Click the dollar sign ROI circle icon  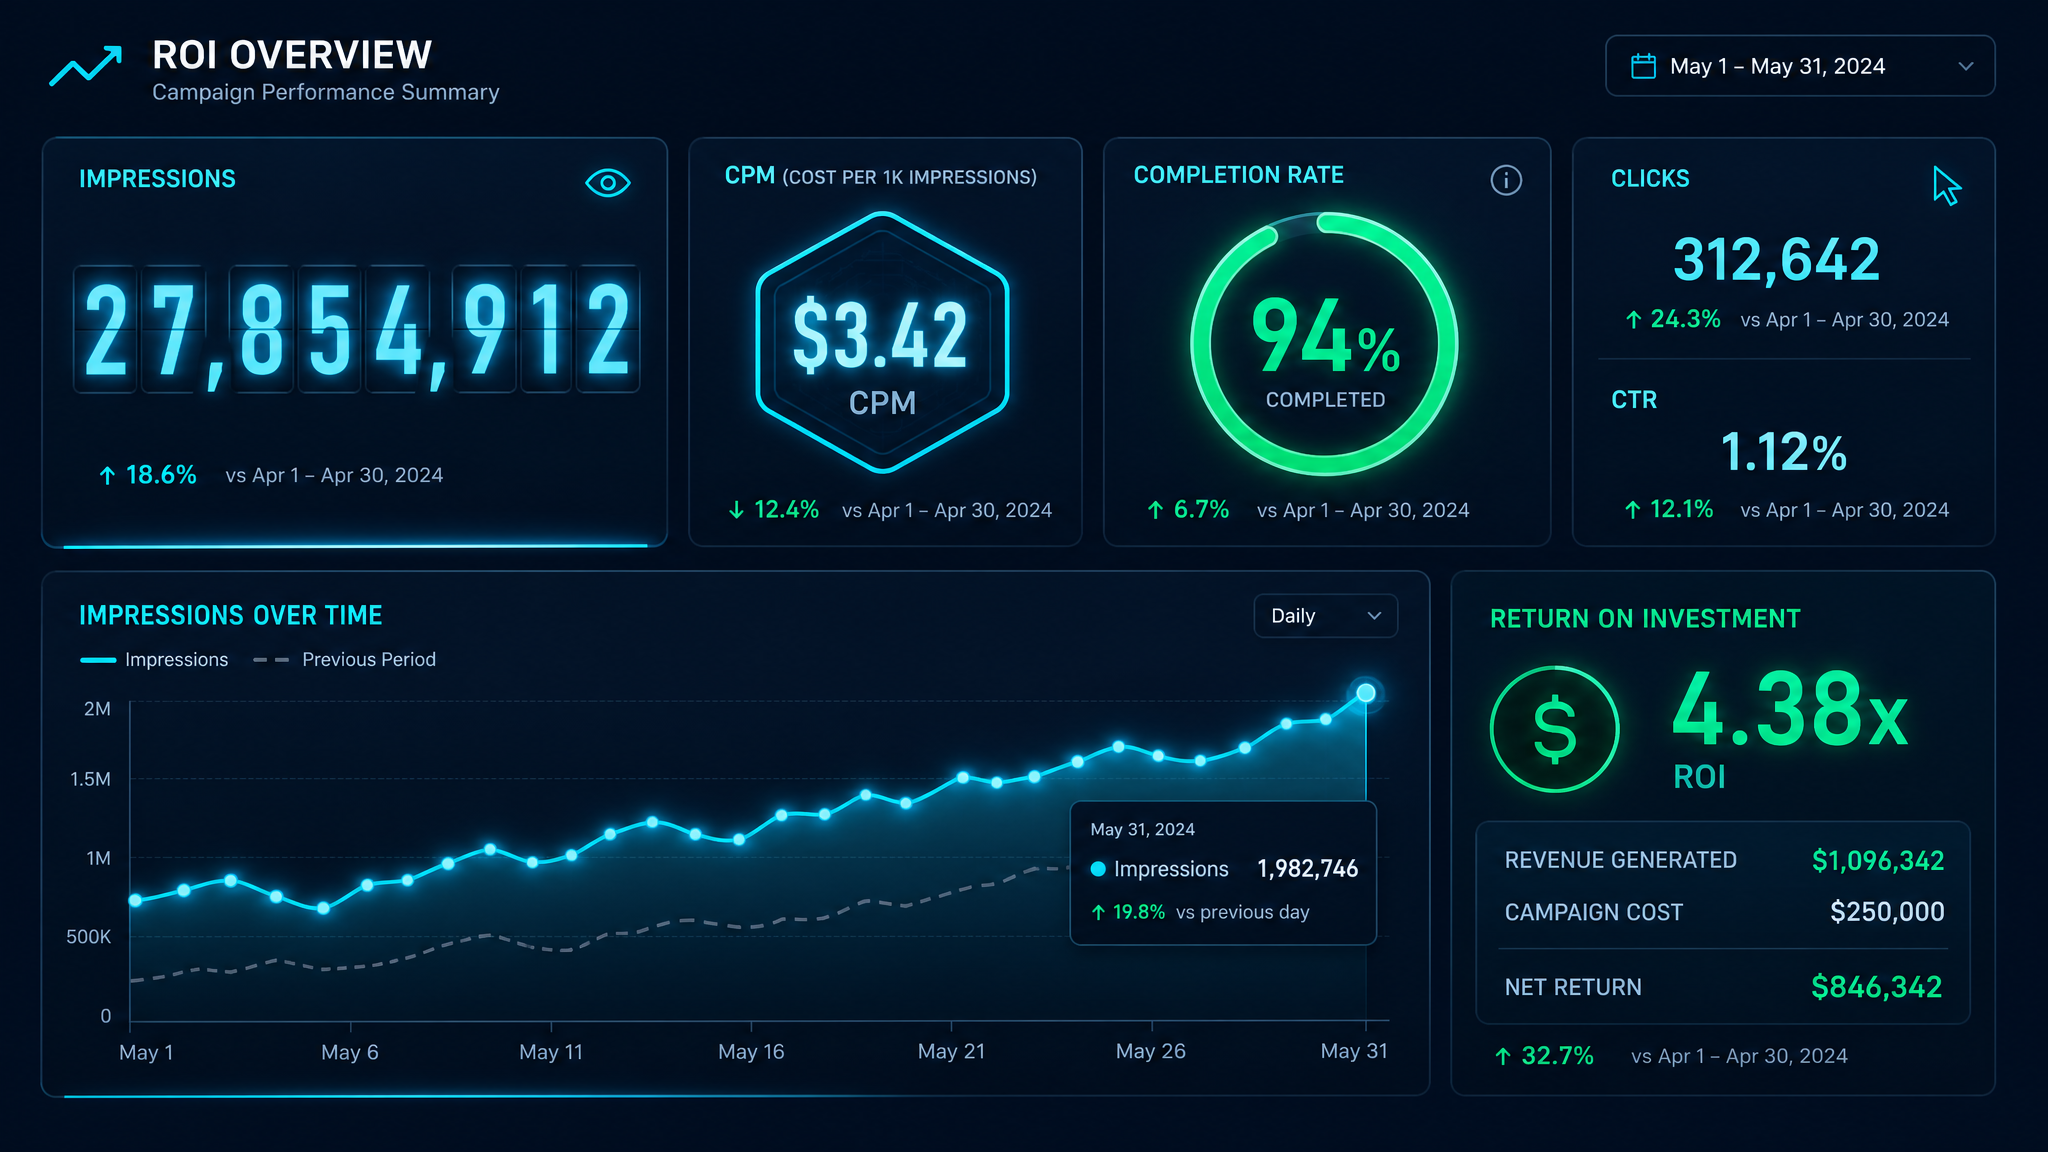coord(1554,729)
